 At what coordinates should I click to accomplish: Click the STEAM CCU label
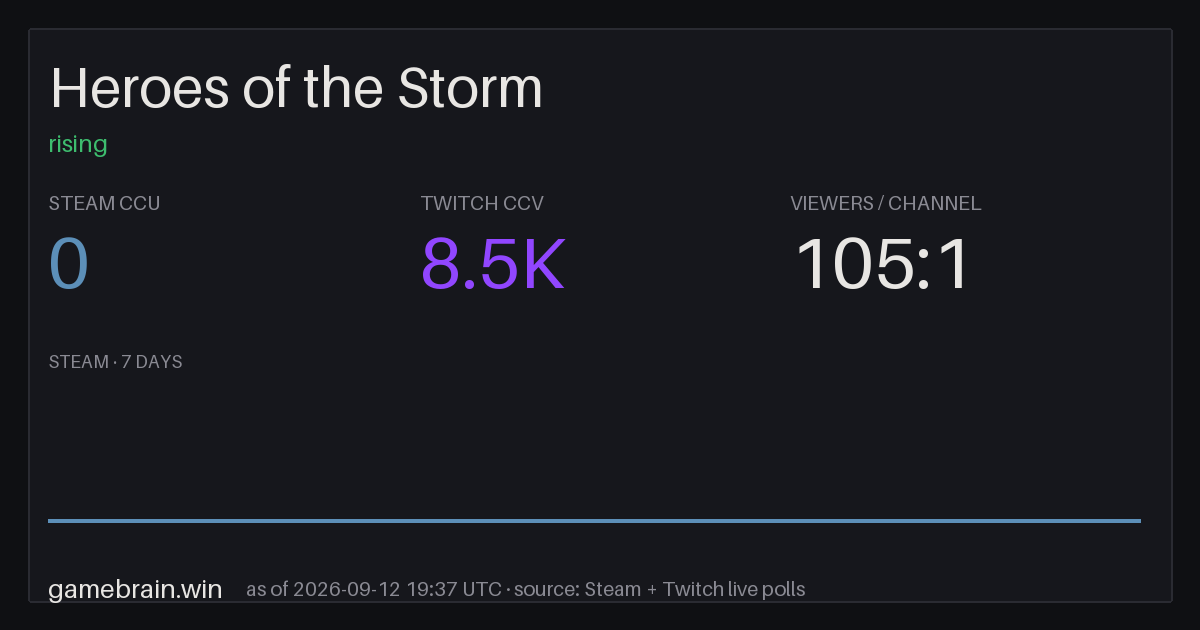click(x=104, y=203)
